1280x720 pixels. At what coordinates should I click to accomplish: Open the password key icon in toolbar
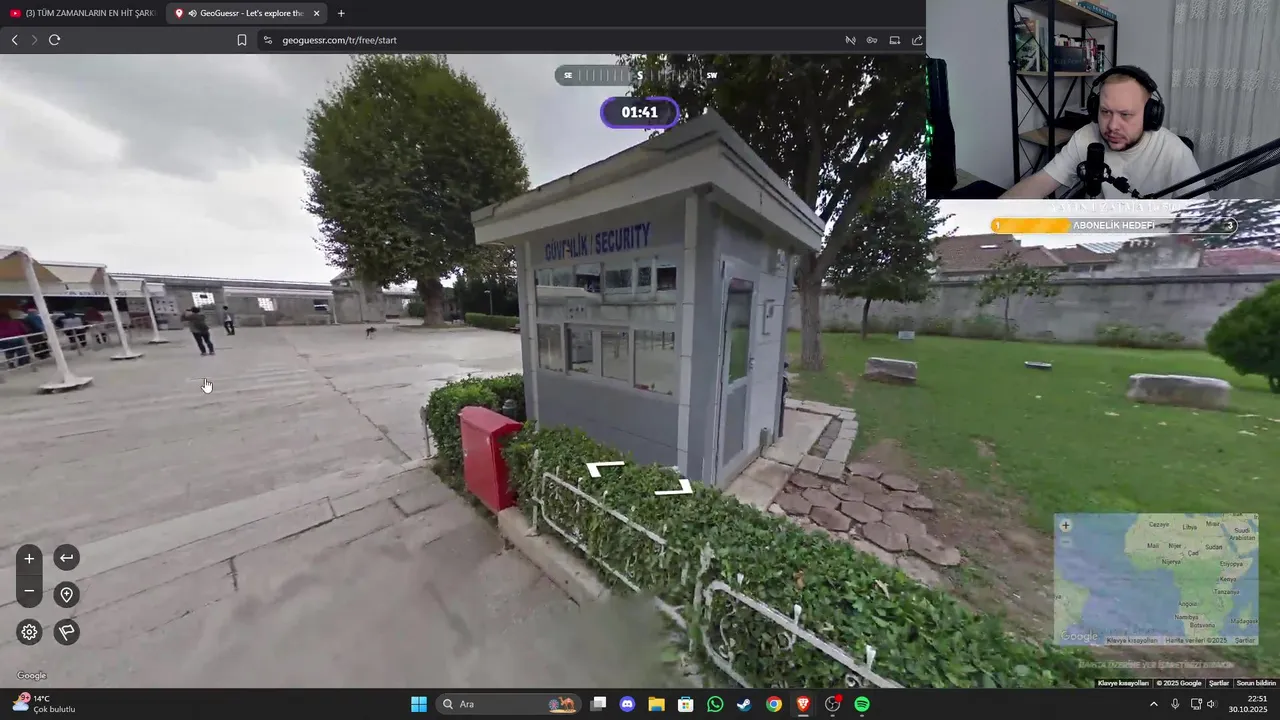(872, 40)
